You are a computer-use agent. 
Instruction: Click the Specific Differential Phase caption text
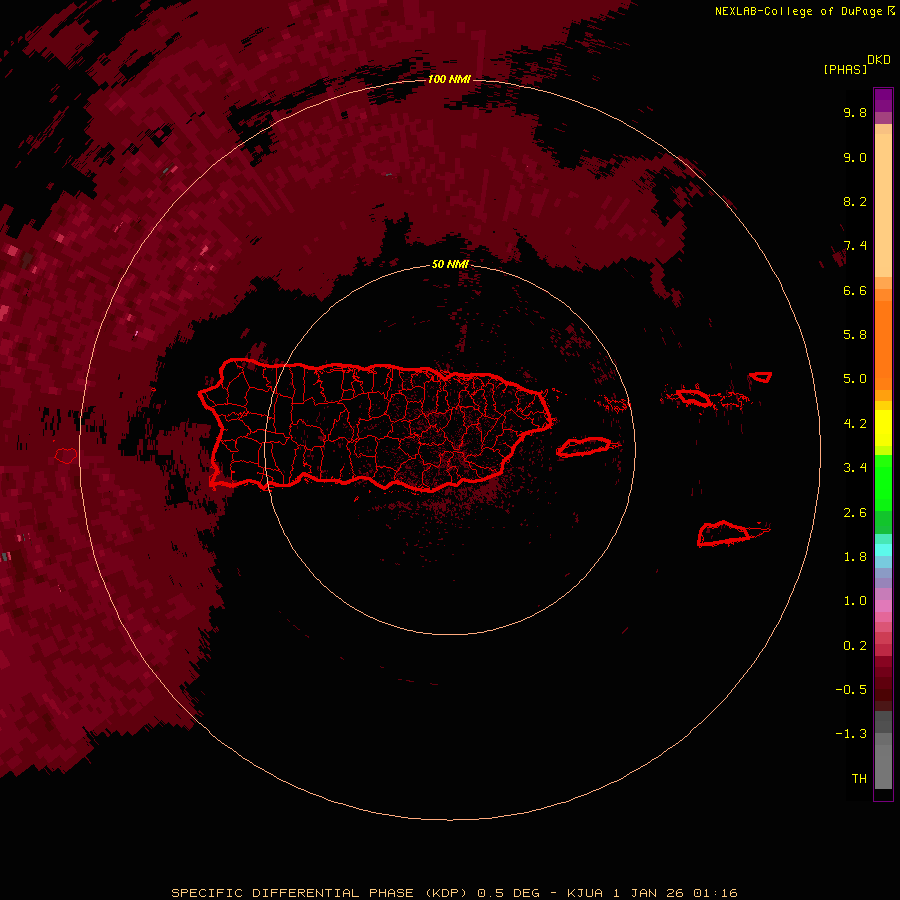point(454,893)
